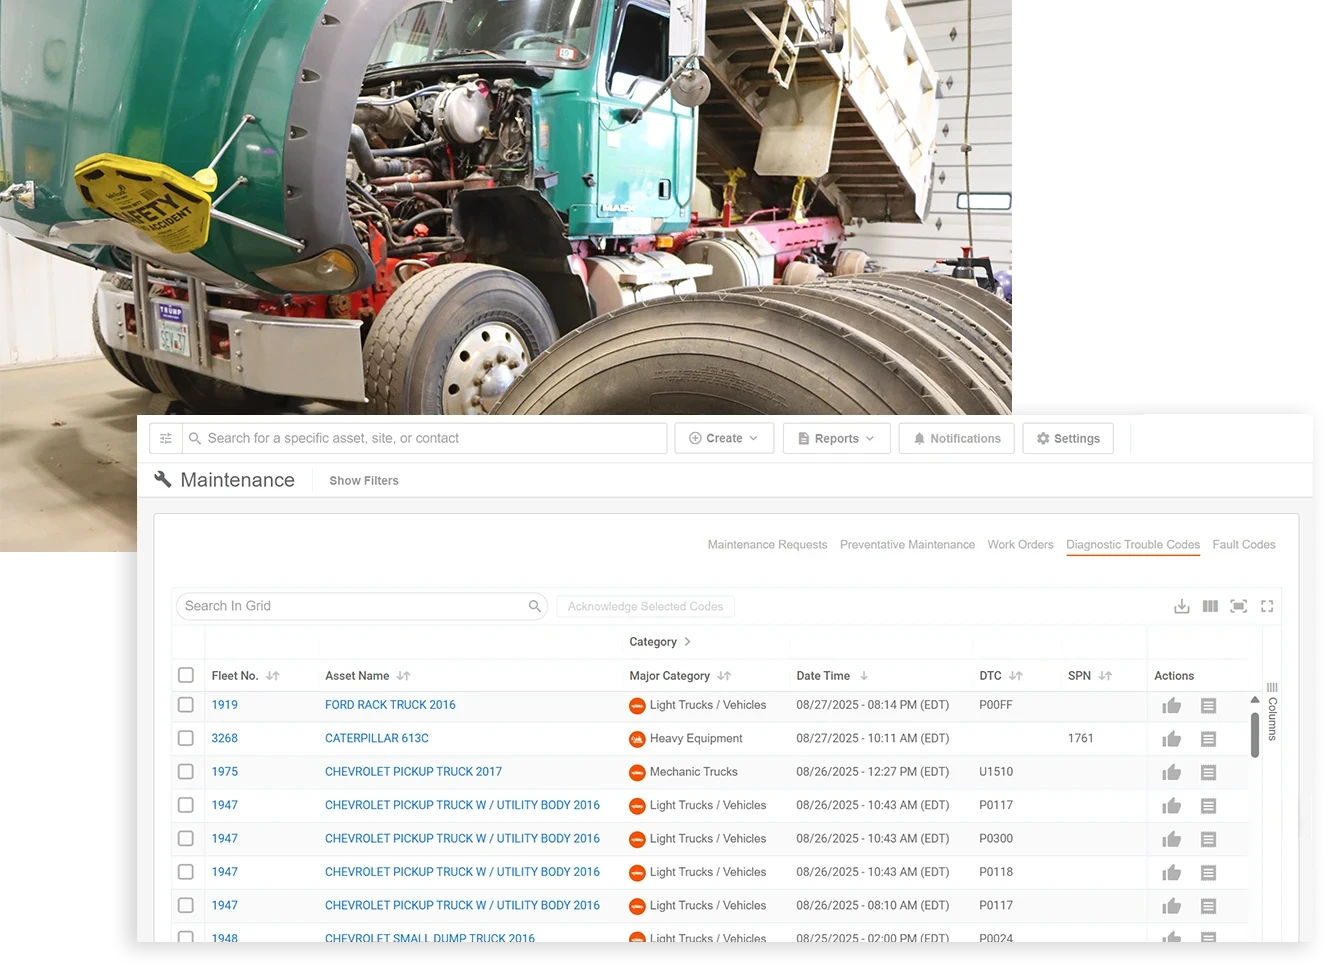Switch to the Work Orders tab
The height and width of the screenshot is (970, 1333).
(1020, 544)
